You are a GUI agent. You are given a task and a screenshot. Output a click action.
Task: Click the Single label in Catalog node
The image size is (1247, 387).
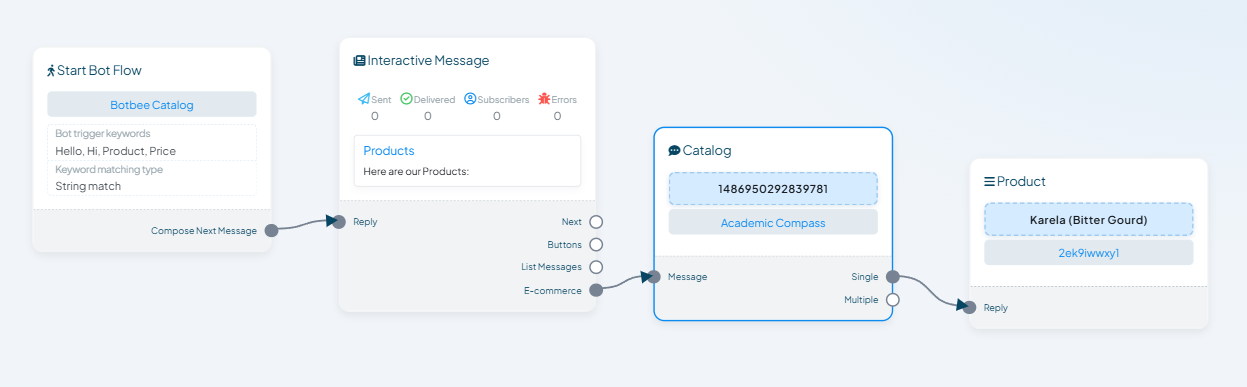[865, 277]
